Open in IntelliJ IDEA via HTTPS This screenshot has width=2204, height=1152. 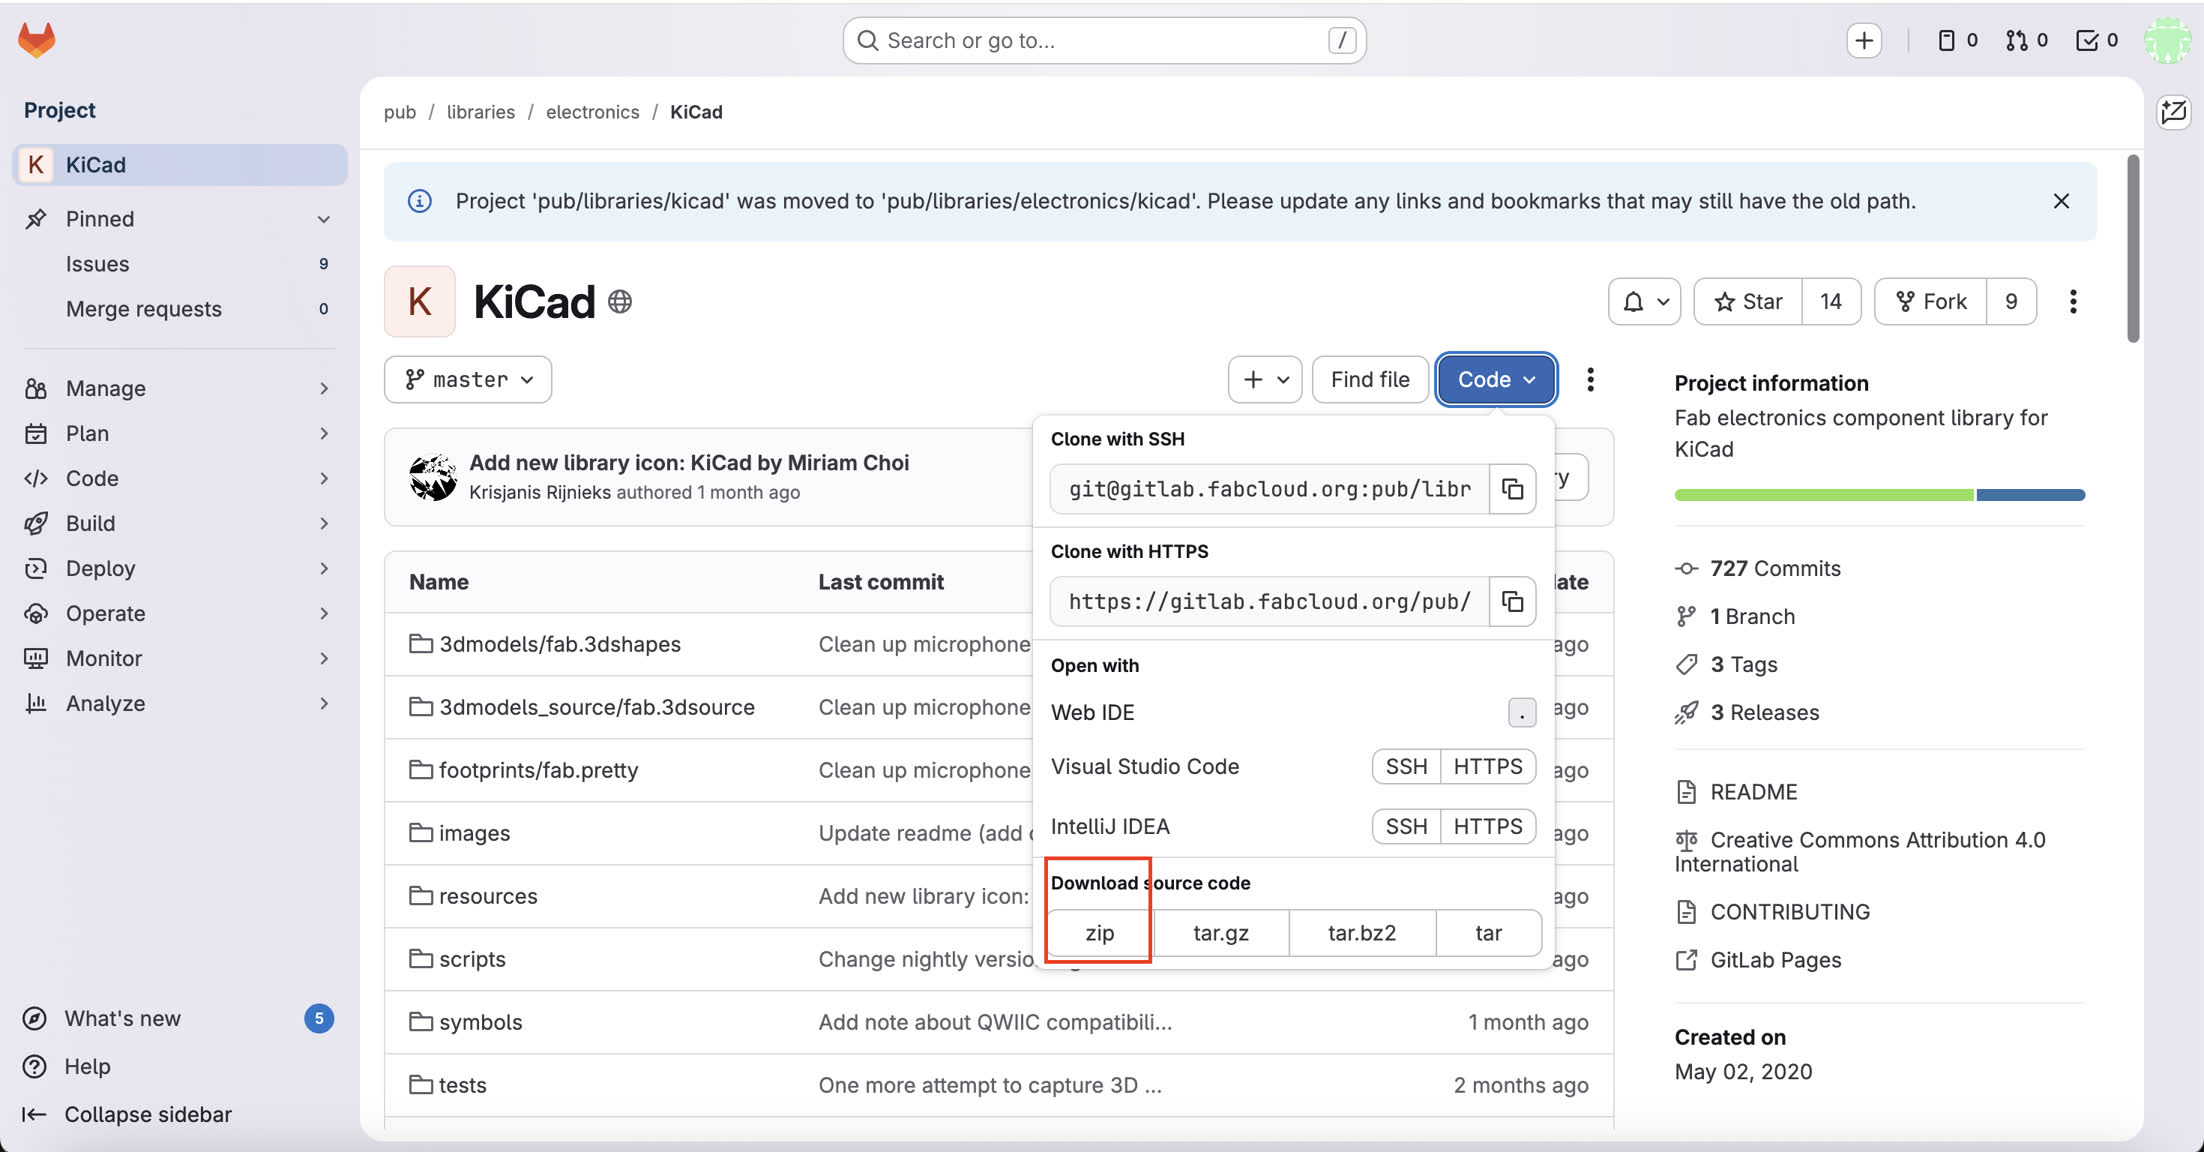click(x=1488, y=826)
